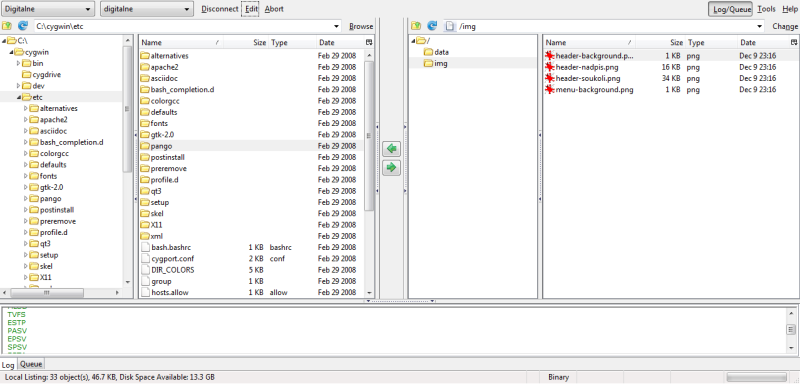800x384 pixels.
Task: Click header-background png file icon
Action: (x=549, y=56)
